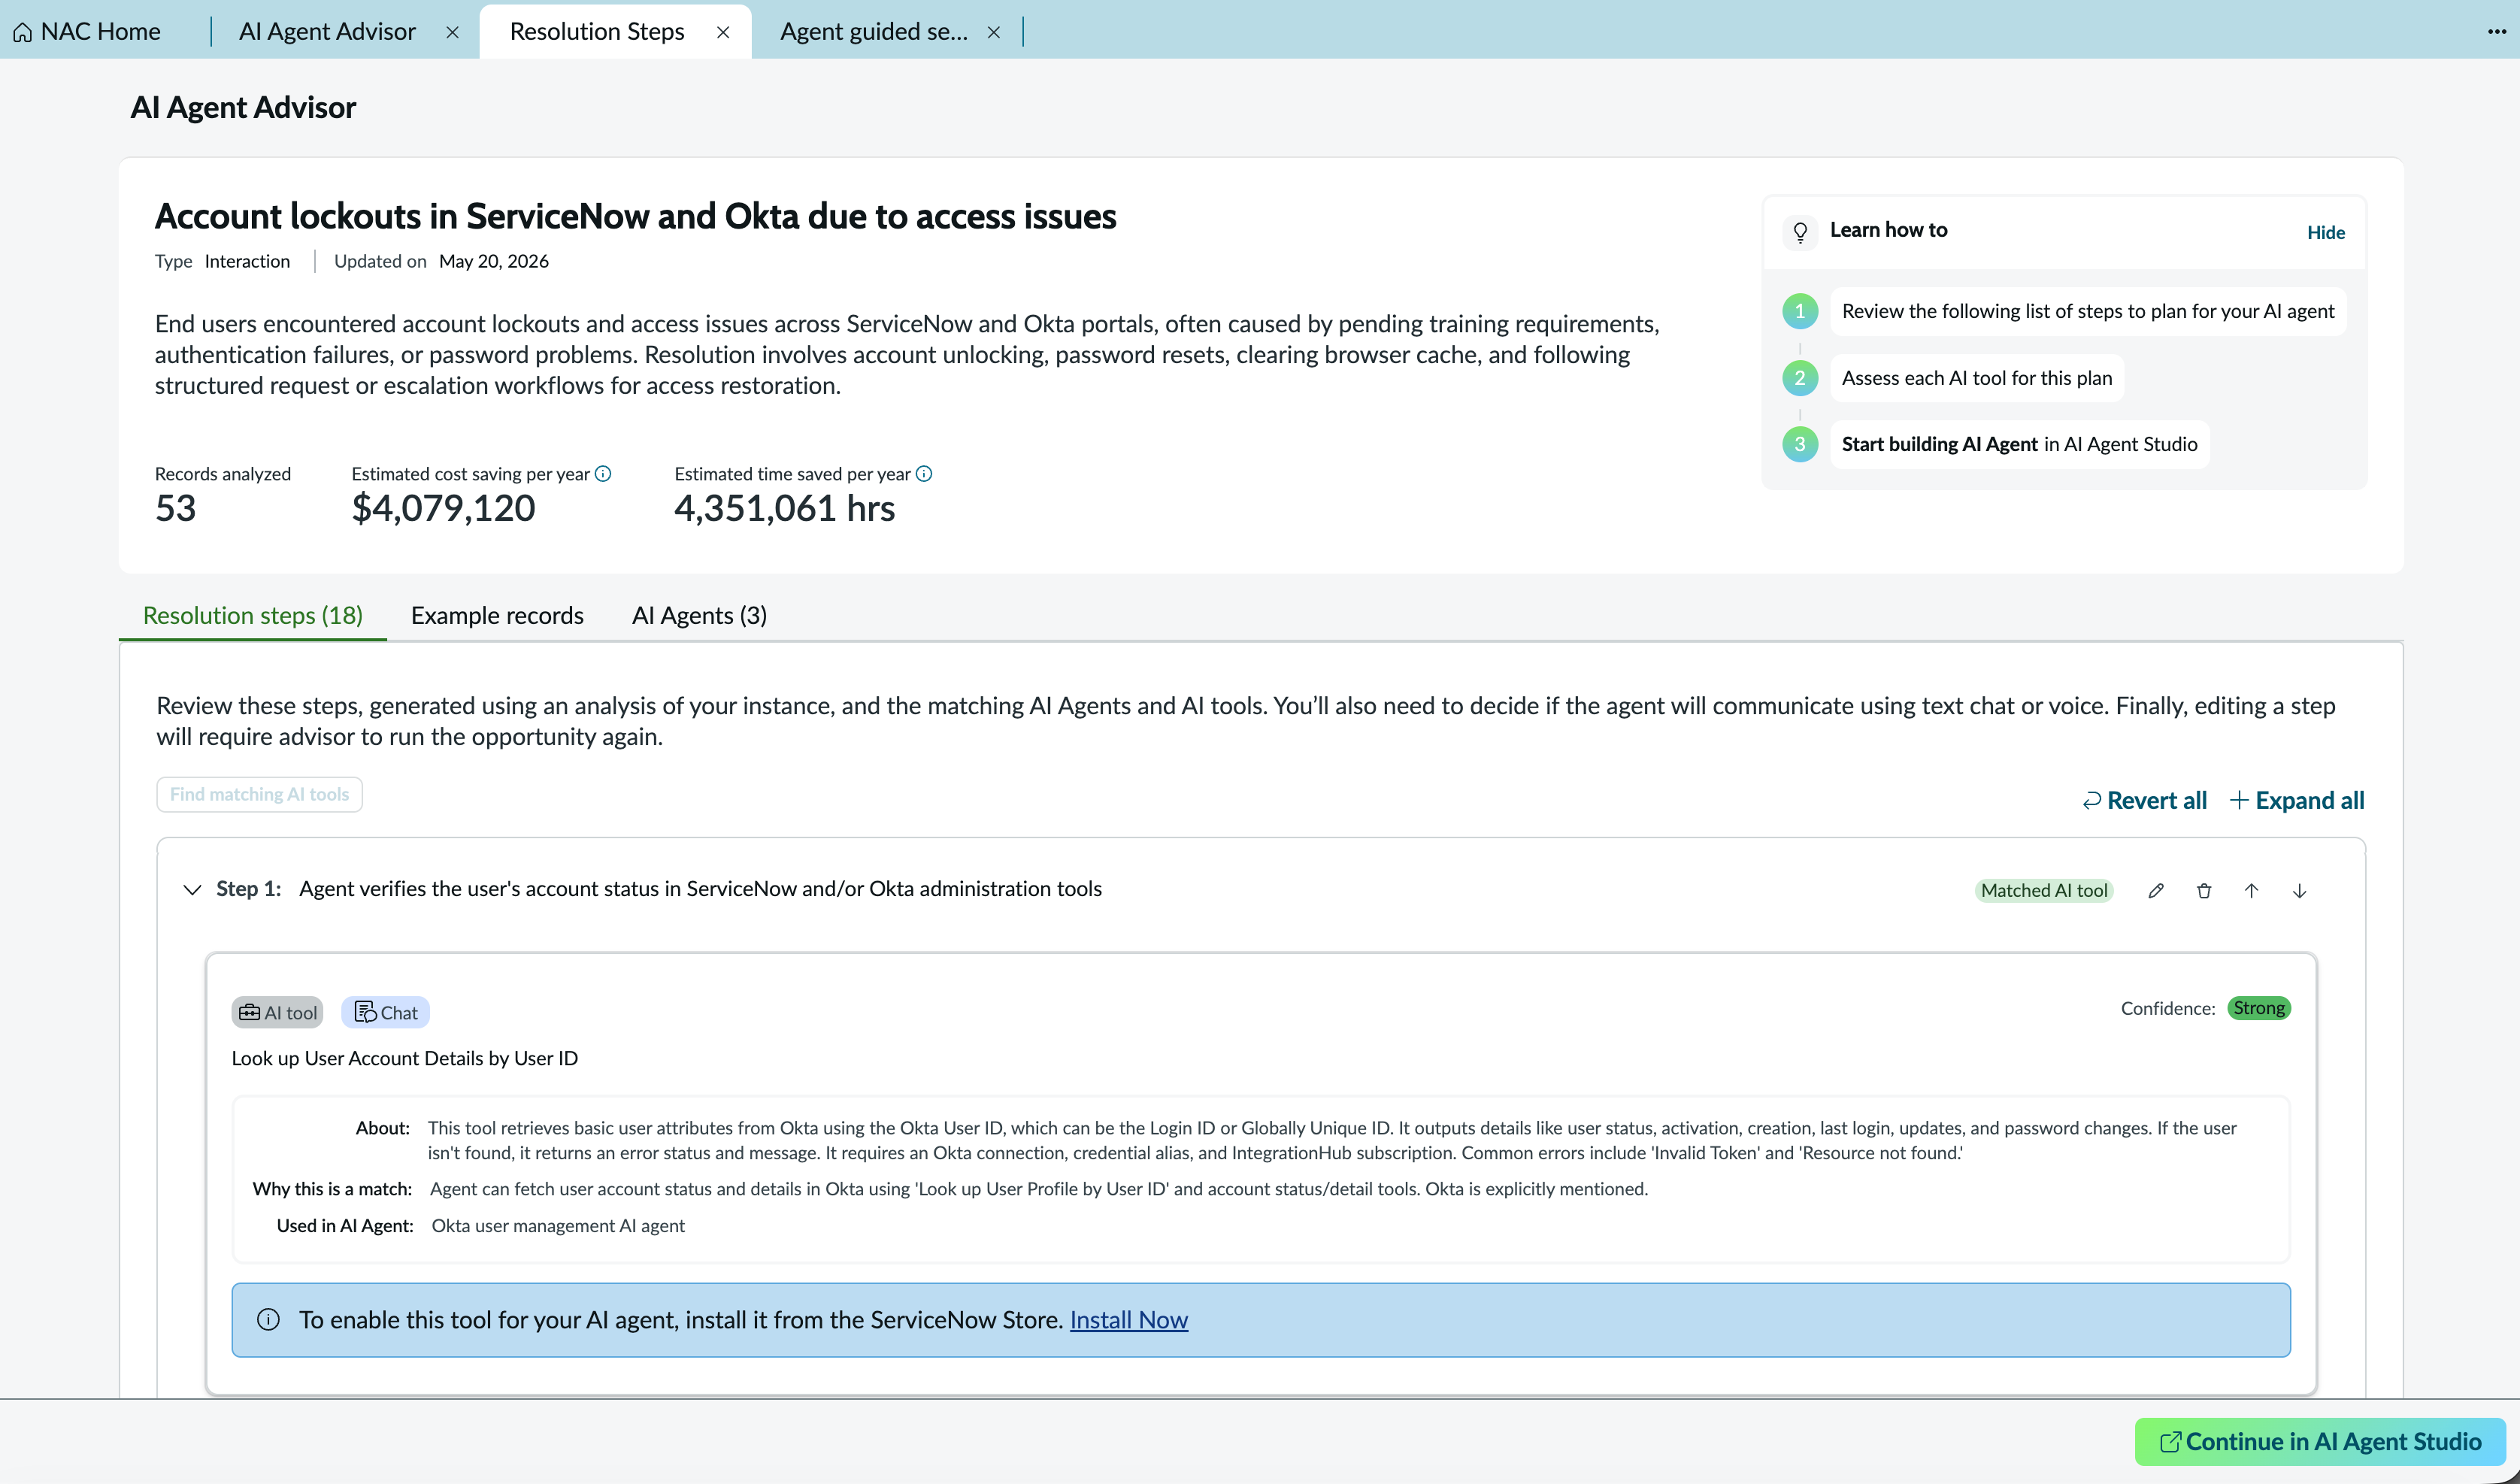Close the Resolution Steps tab
The image size is (2520, 1484).
point(723,32)
